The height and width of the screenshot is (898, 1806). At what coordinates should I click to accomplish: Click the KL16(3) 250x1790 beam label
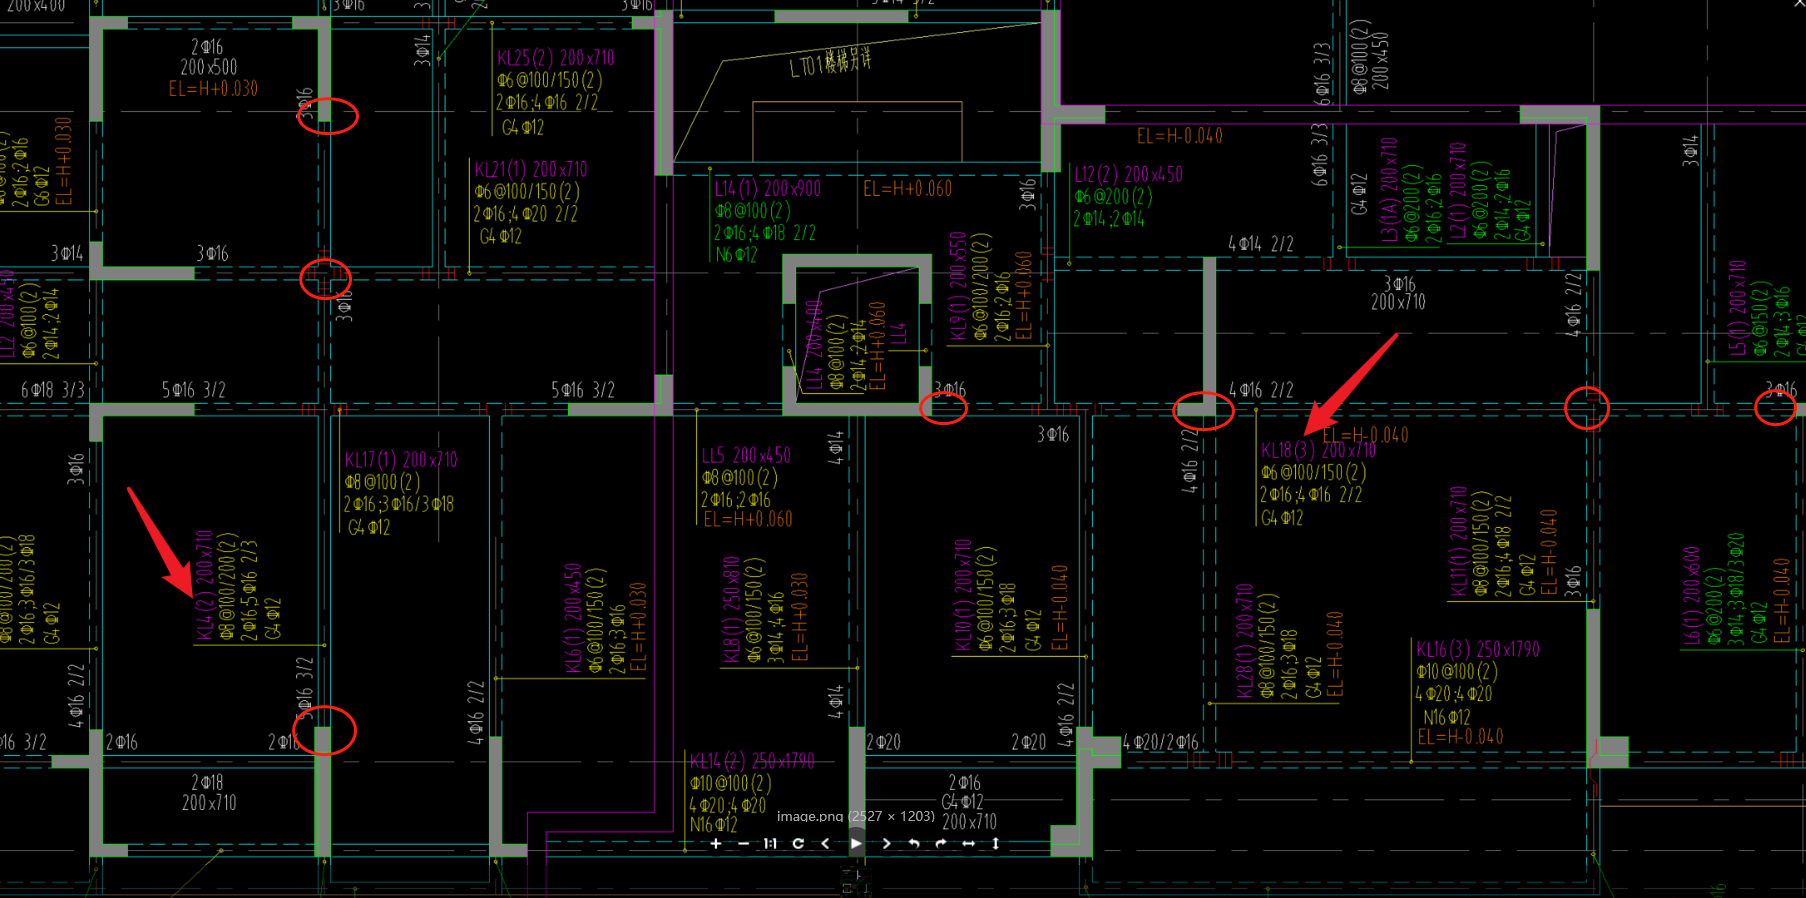pos(1478,650)
